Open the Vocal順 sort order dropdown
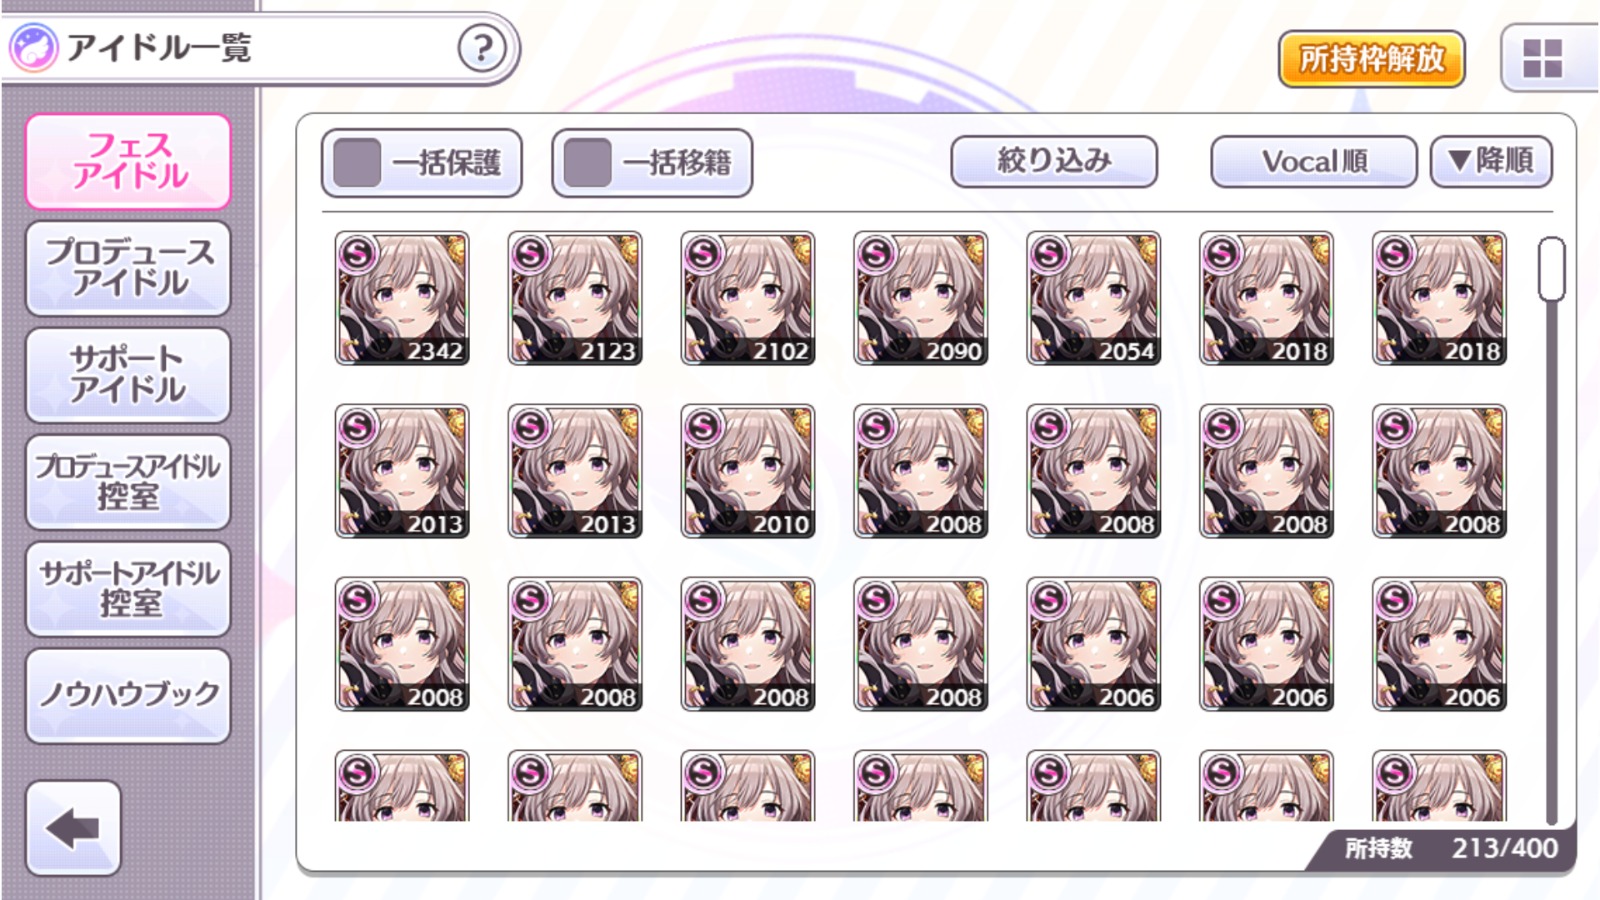Image resolution: width=1600 pixels, height=900 pixels. click(x=1314, y=161)
